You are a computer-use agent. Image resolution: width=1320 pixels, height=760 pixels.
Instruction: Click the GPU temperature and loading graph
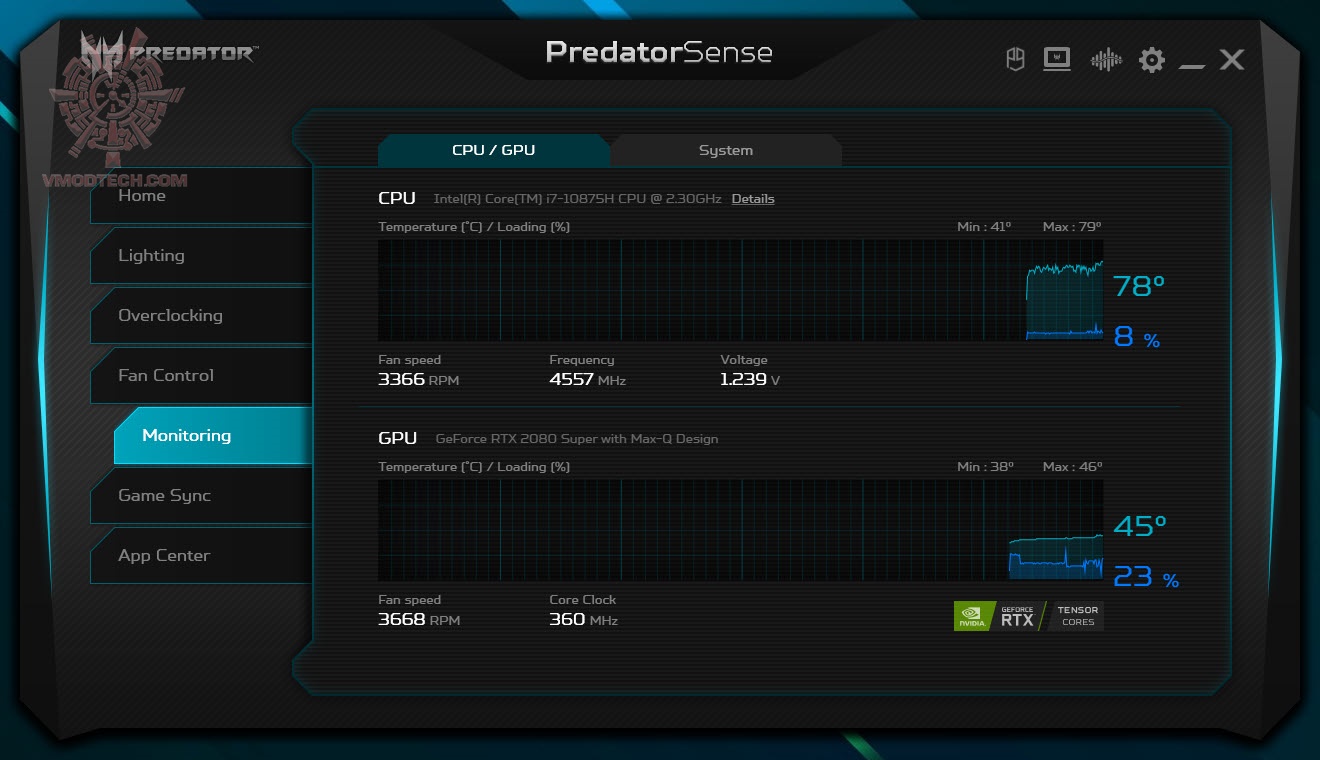coord(741,530)
